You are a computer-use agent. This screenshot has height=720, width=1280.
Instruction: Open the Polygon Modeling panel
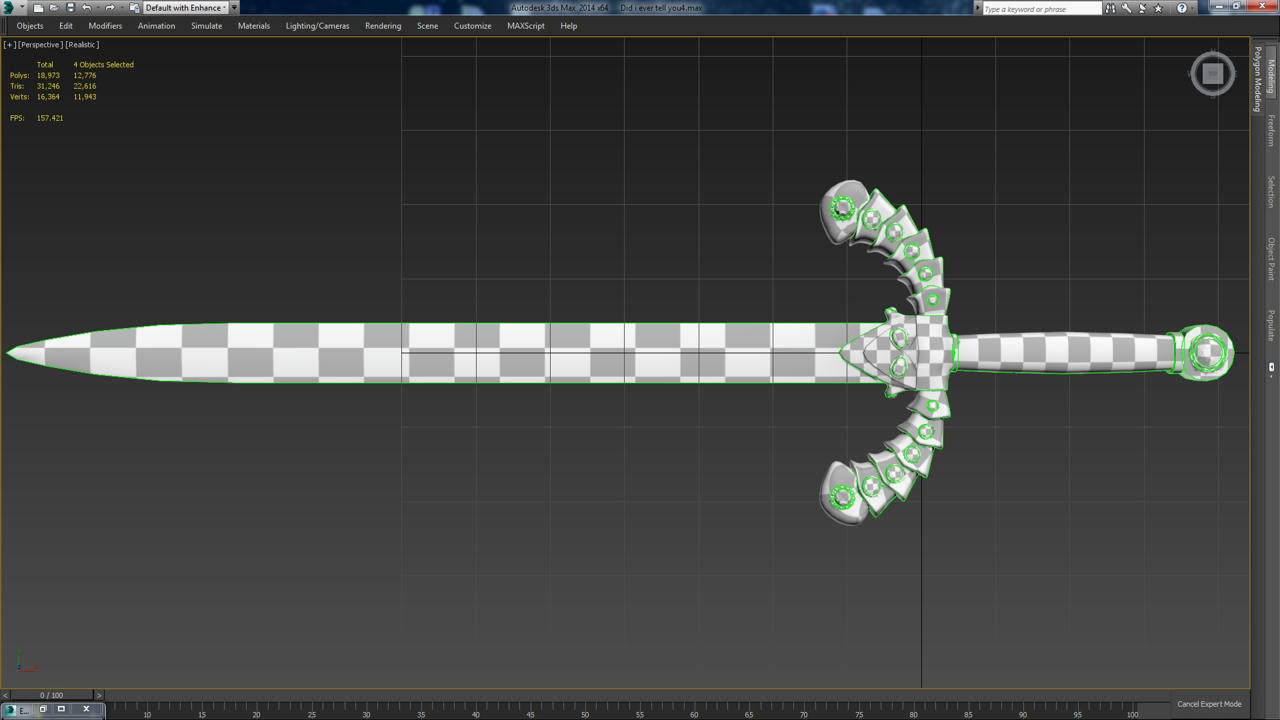tap(1258, 78)
